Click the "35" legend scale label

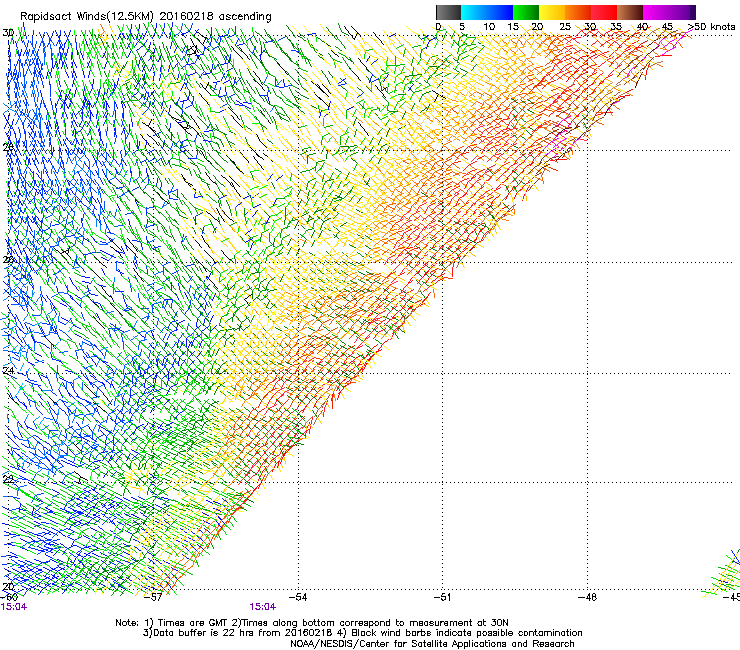(616, 27)
